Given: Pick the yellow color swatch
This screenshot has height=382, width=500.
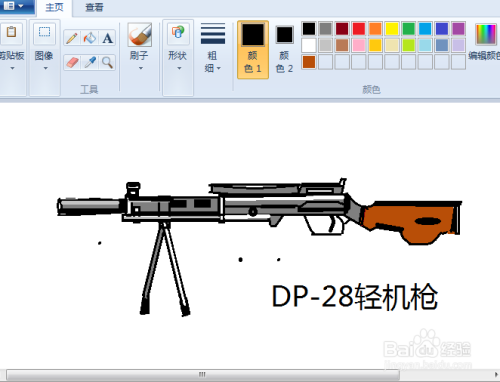Looking at the screenshot, I should [x=392, y=29].
